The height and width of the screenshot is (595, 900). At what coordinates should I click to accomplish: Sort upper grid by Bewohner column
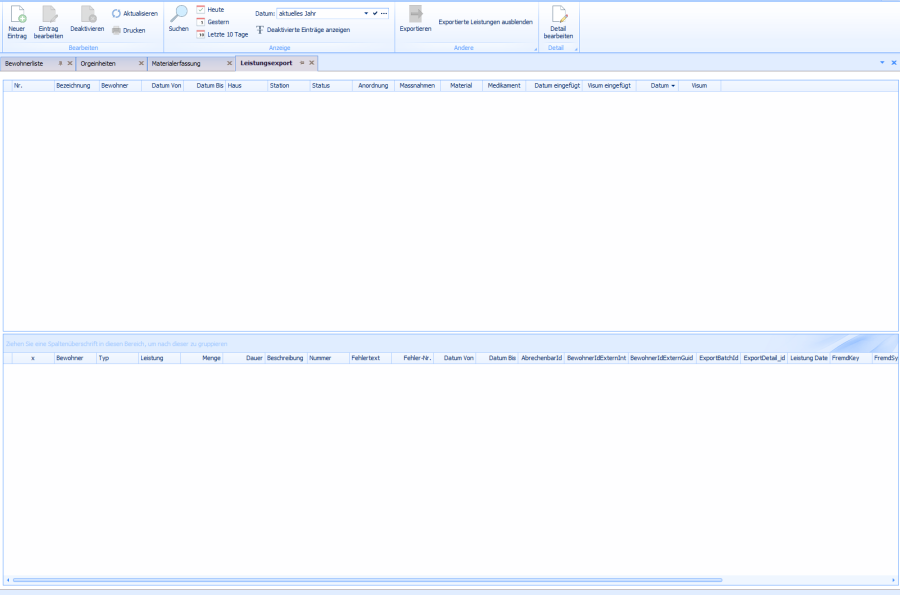point(121,85)
